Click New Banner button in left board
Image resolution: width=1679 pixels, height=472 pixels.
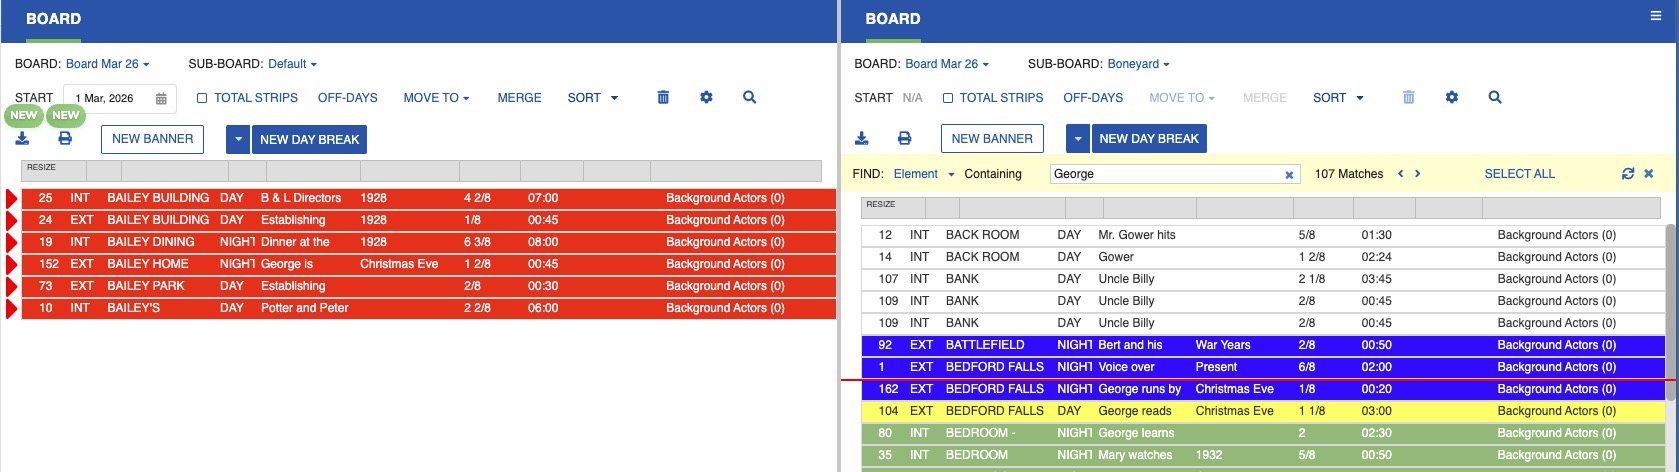(x=152, y=139)
